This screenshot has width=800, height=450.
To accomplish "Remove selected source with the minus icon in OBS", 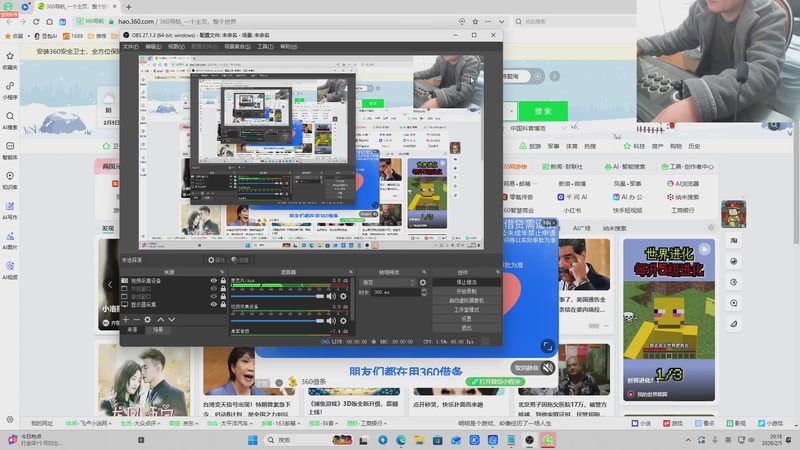I will 136,319.
